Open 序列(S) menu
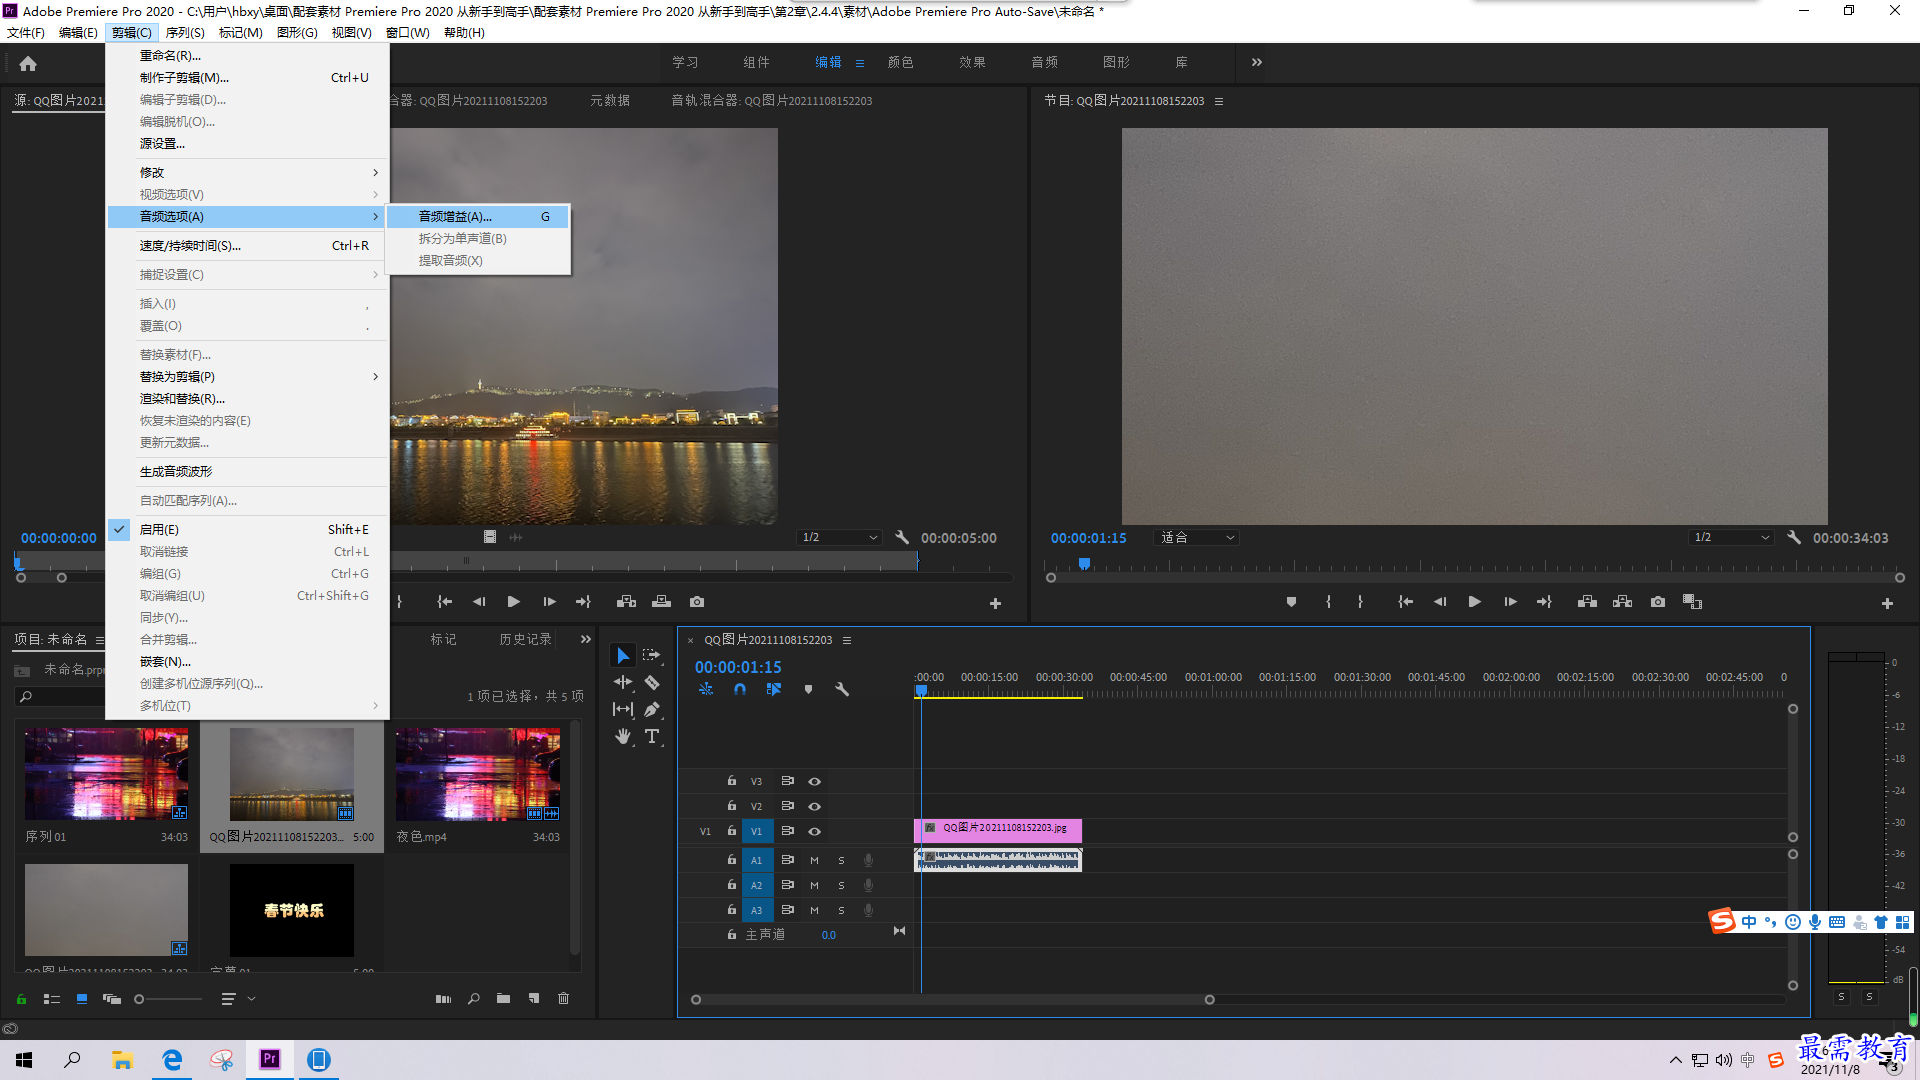Screen dimensions: 1920x1080 [x=185, y=33]
